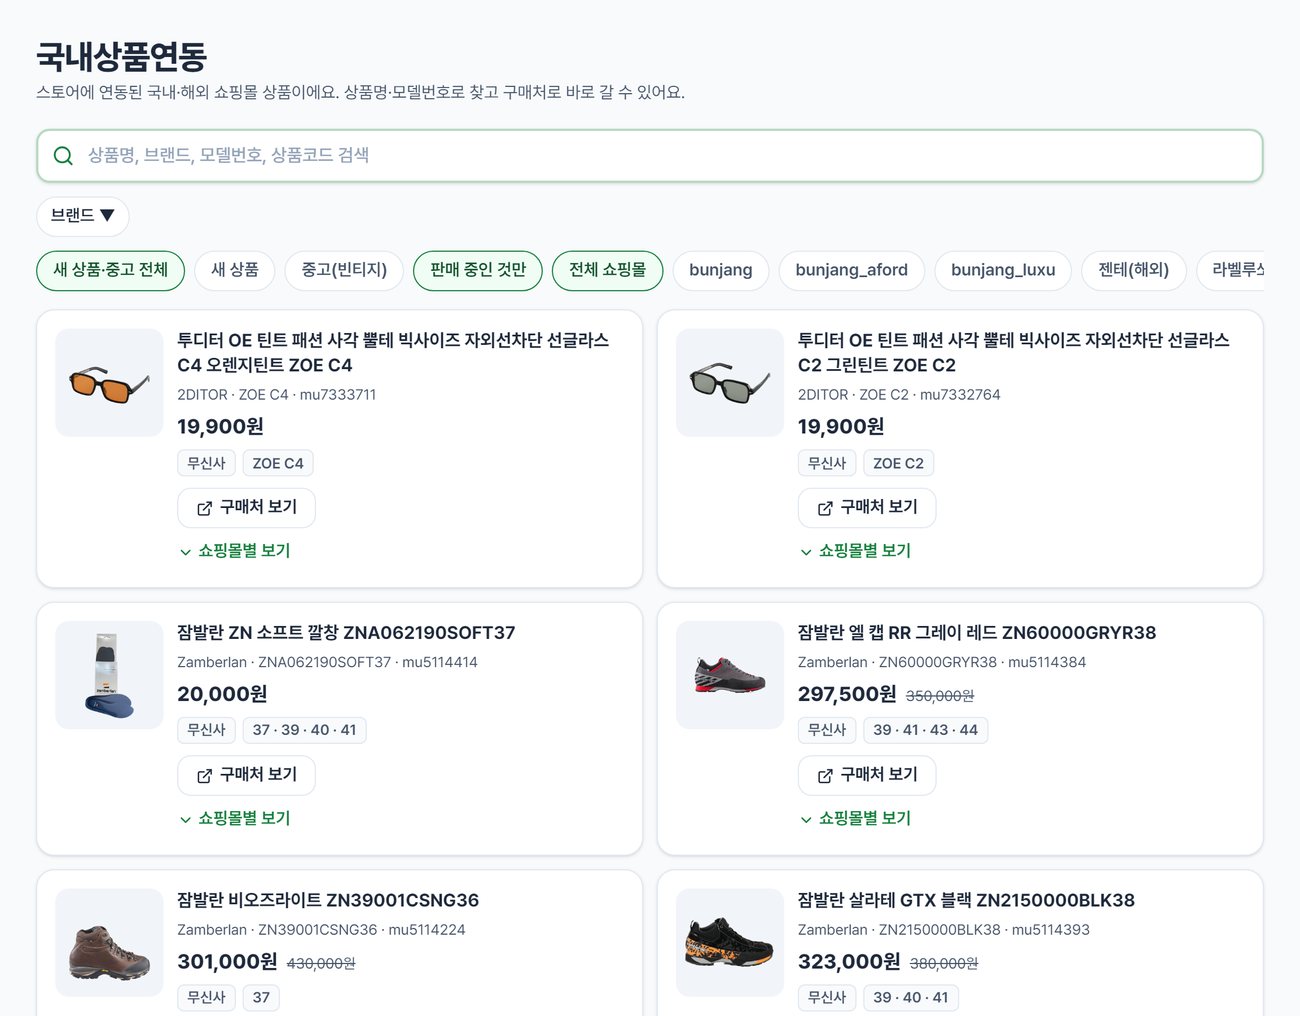Viewport: 1300px width, 1016px height.
Task: Click the 323,000원 price
Action: 849,962
